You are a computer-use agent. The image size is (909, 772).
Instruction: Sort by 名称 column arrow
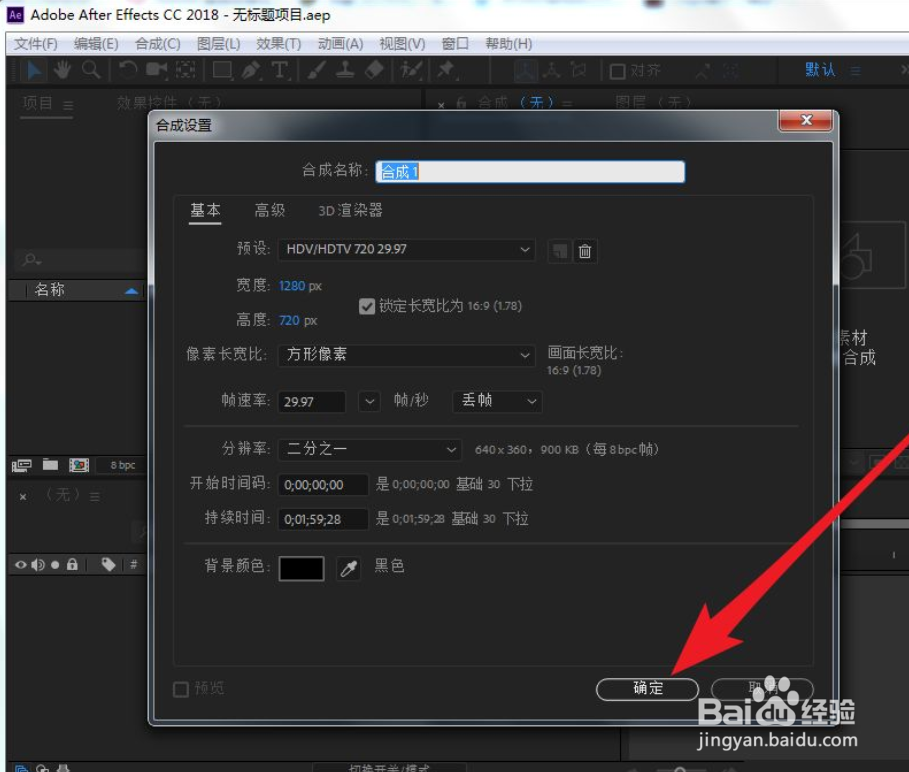click(x=132, y=291)
